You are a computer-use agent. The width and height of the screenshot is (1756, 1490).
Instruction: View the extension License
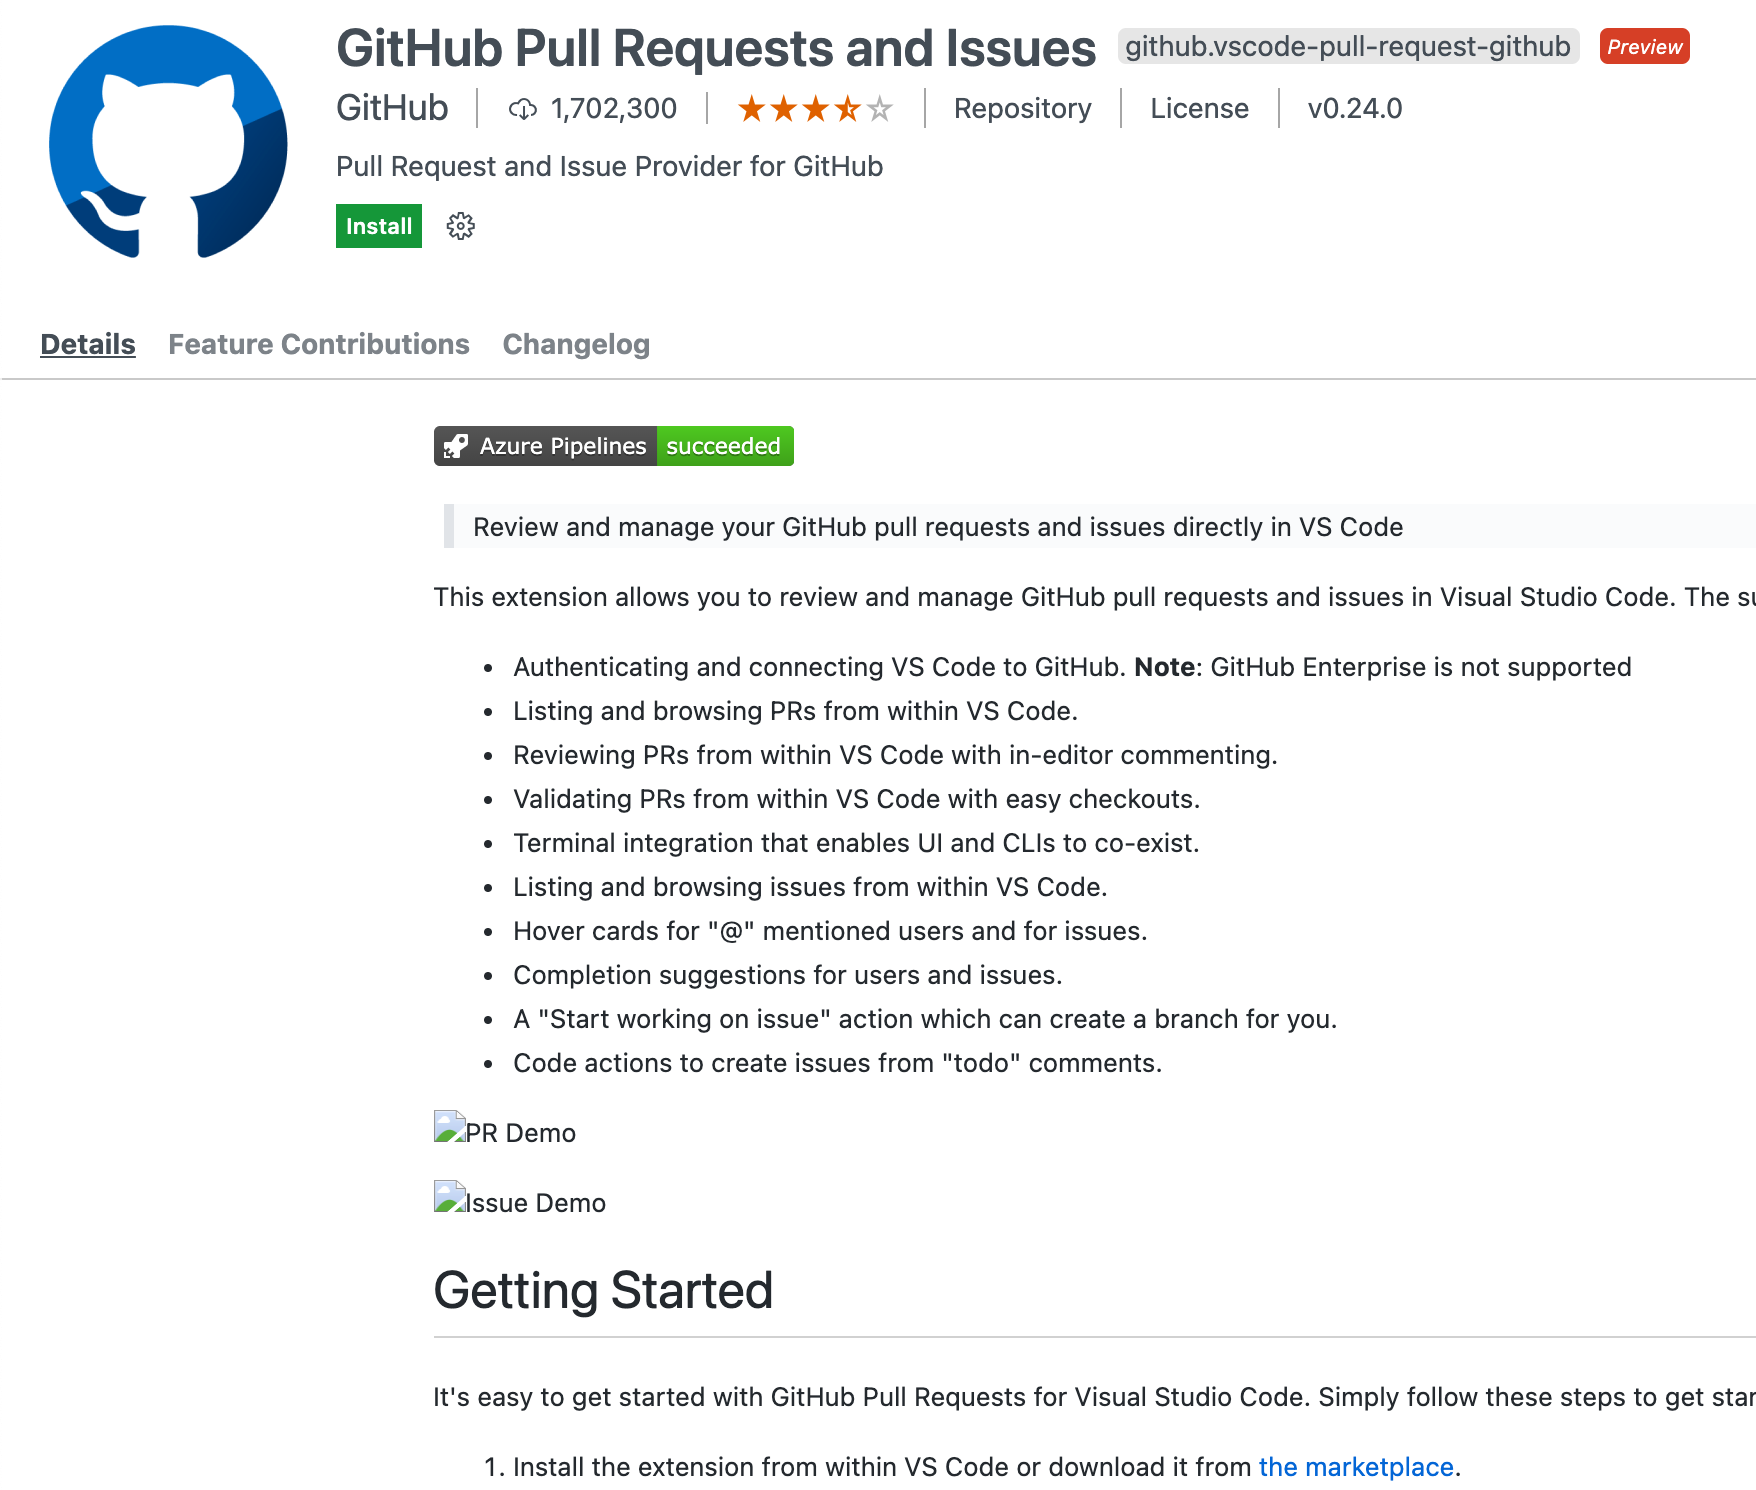pyautogui.click(x=1199, y=108)
